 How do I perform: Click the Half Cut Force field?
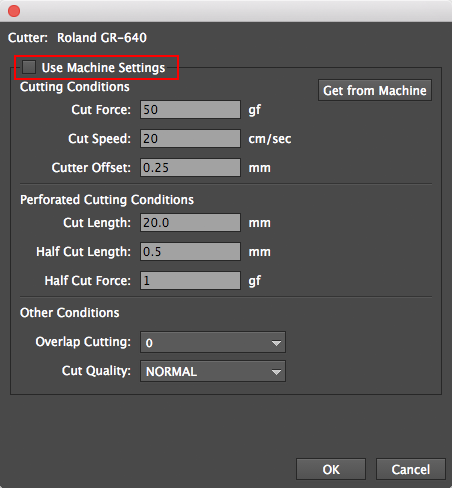point(190,280)
